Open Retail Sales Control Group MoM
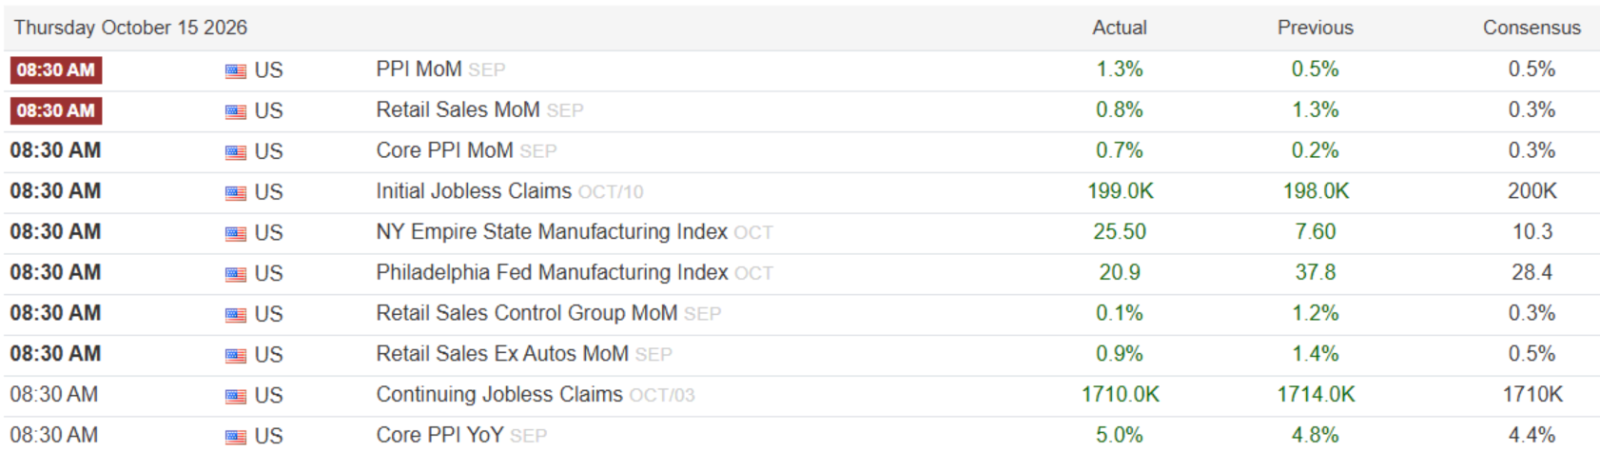This screenshot has height=452, width=1600. tap(527, 313)
